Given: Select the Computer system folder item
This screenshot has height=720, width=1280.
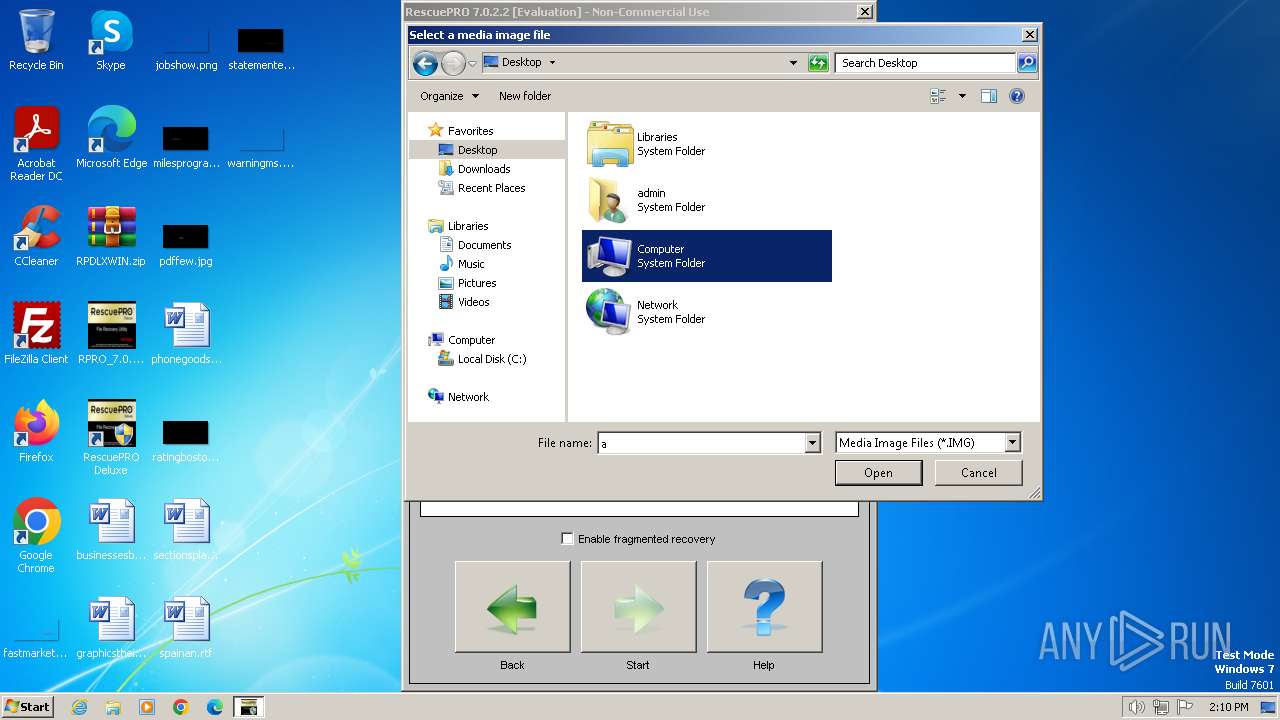Looking at the screenshot, I should [707, 256].
